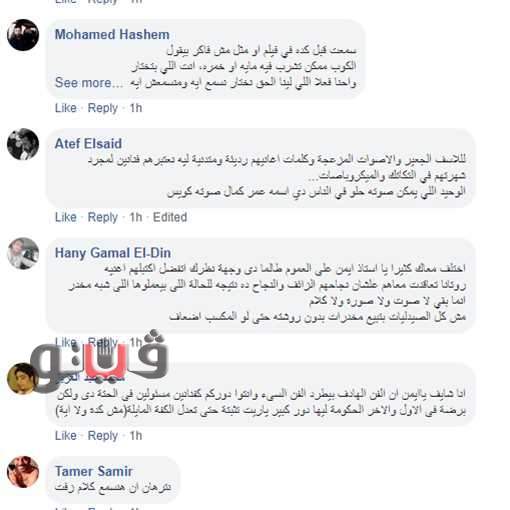Open the 1h timestamp on Atef Elsaid's comment
Viewport: 510px width, 510px height.
(136, 217)
